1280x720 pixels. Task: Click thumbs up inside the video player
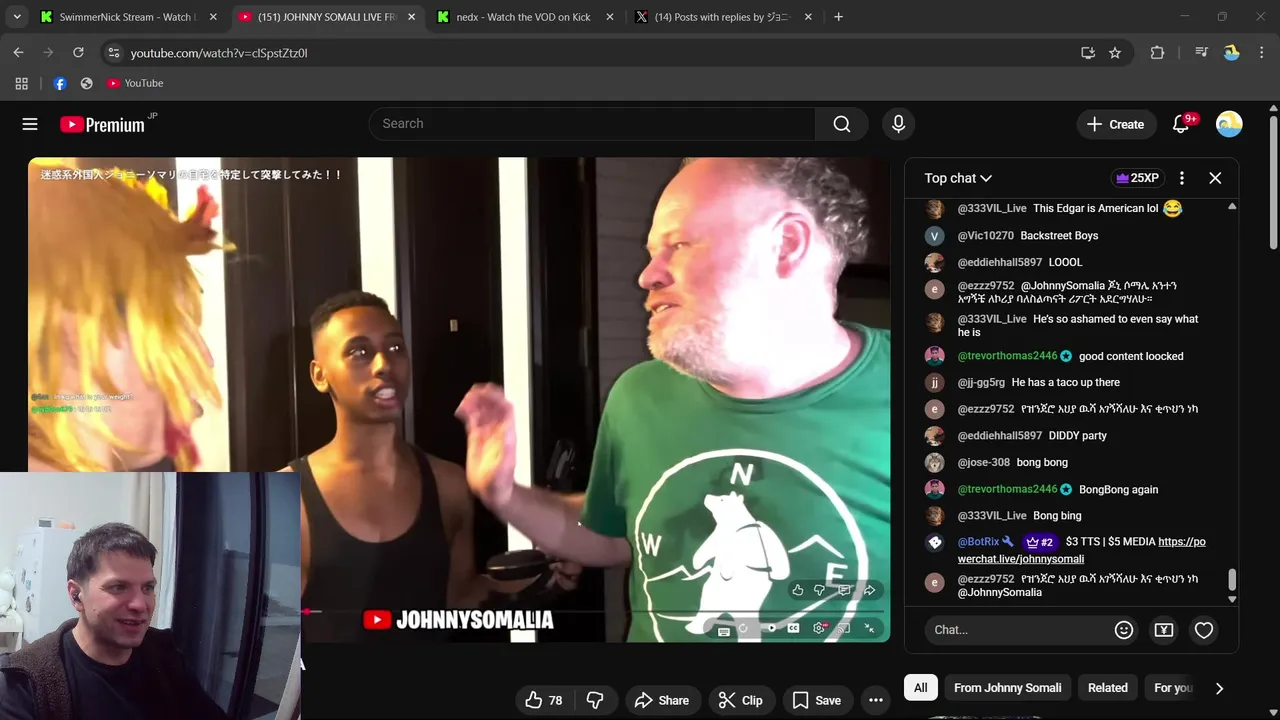pyautogui.click(x=797, y=590)
